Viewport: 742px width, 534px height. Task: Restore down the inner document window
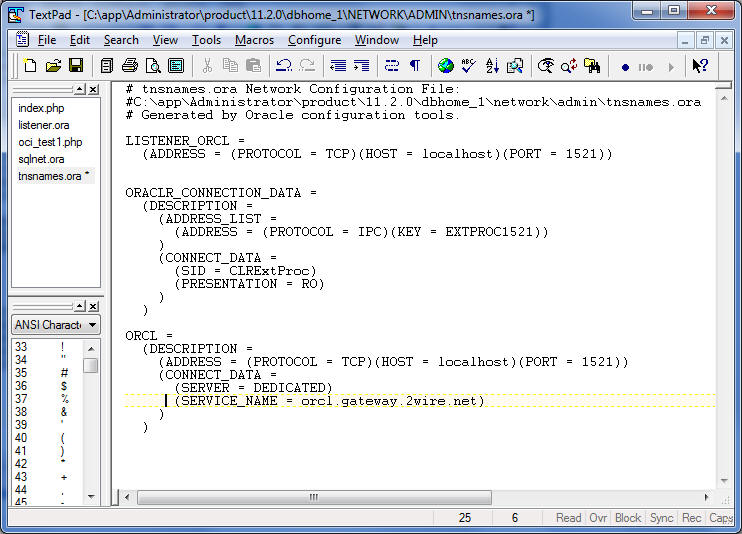pyautogui.click(x=704, y=40)
